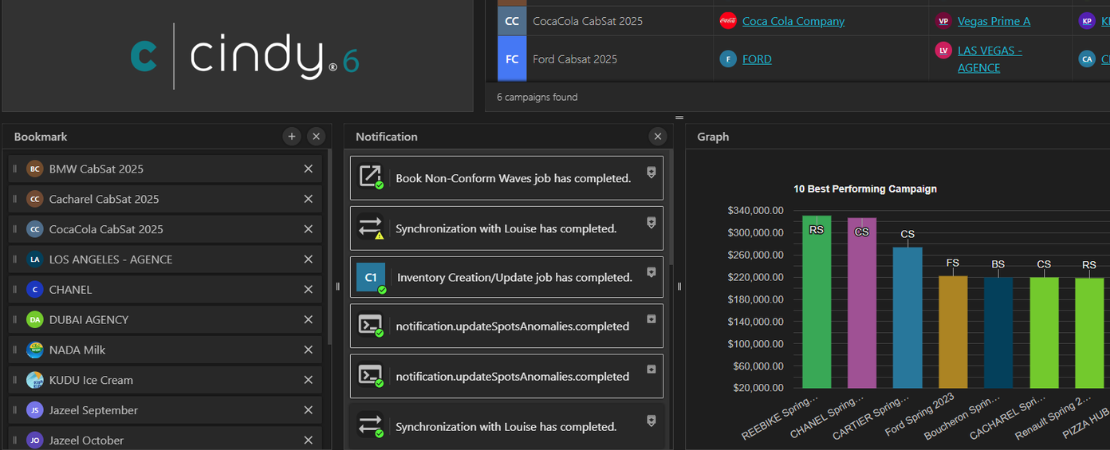Viewport: 1110px width, 450px height.
Task: Open the FORD advertiser link
Action: point(757,59)
